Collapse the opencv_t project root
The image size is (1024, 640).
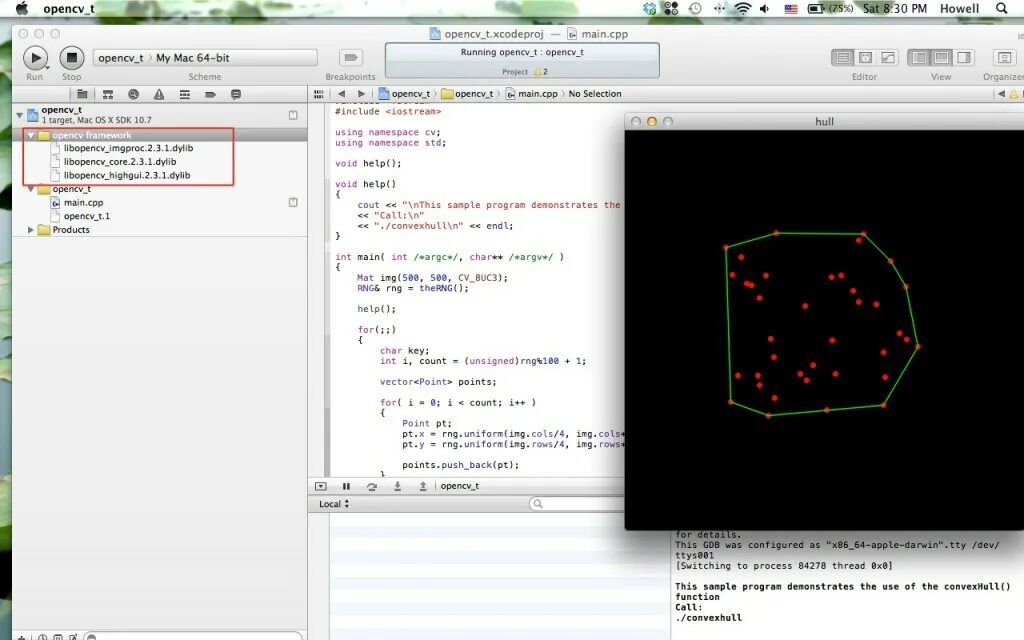[20, 115]
